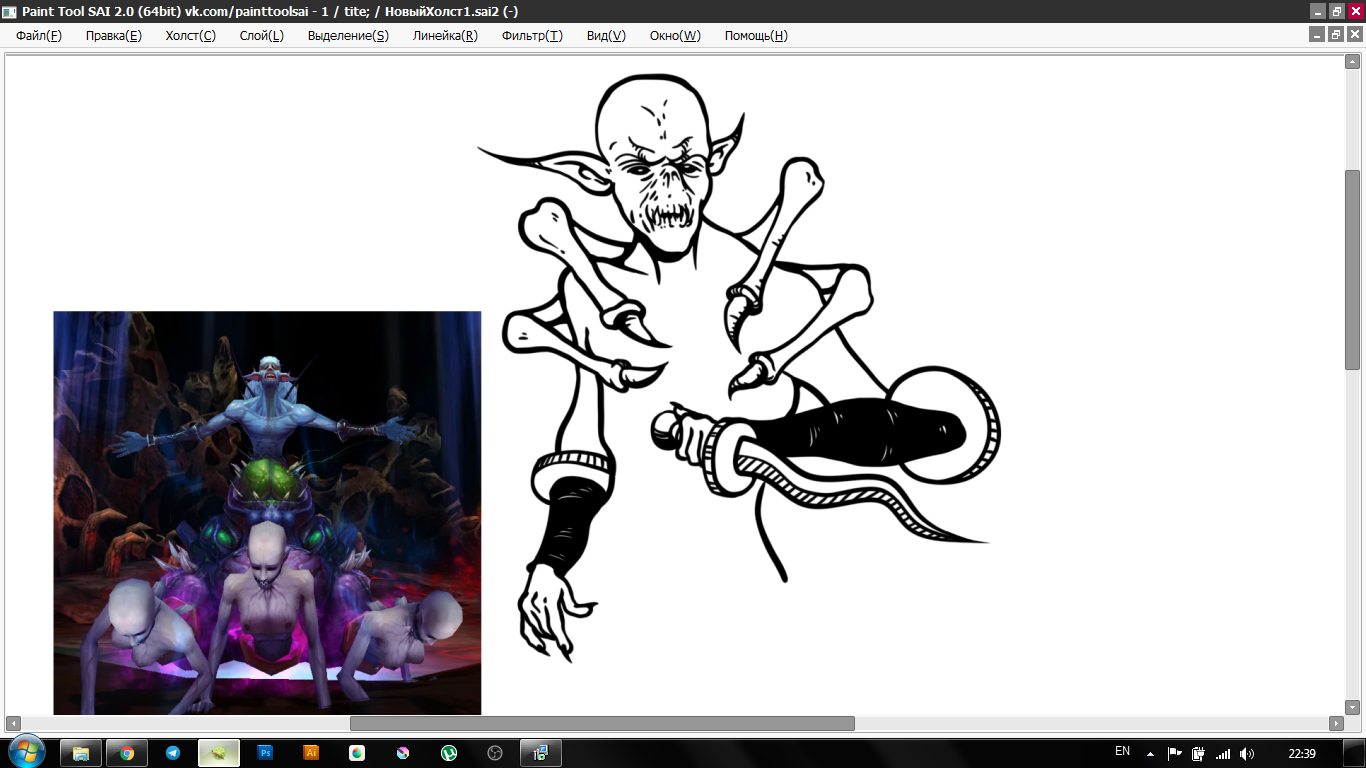This screenshot has height=768, width=1366.
Task: Click the Windows Start button
Action: tap(25, 753)
